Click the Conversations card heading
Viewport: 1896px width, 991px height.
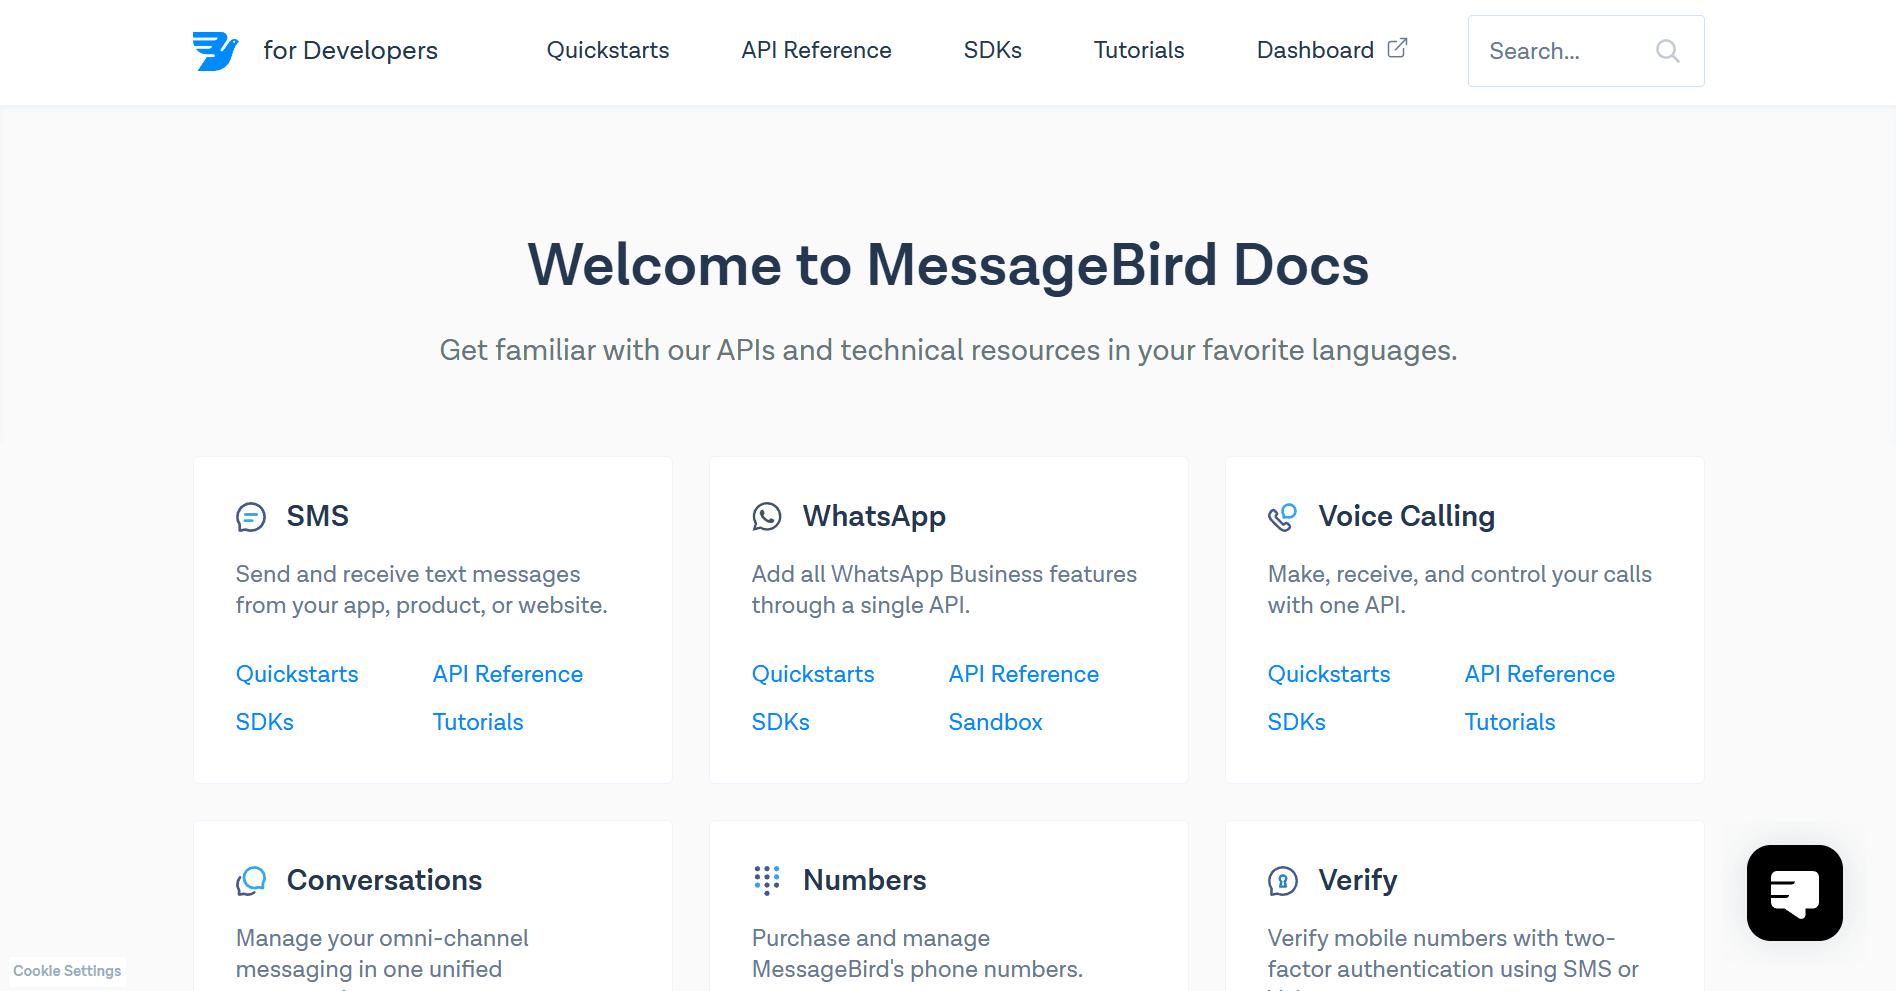385,880
